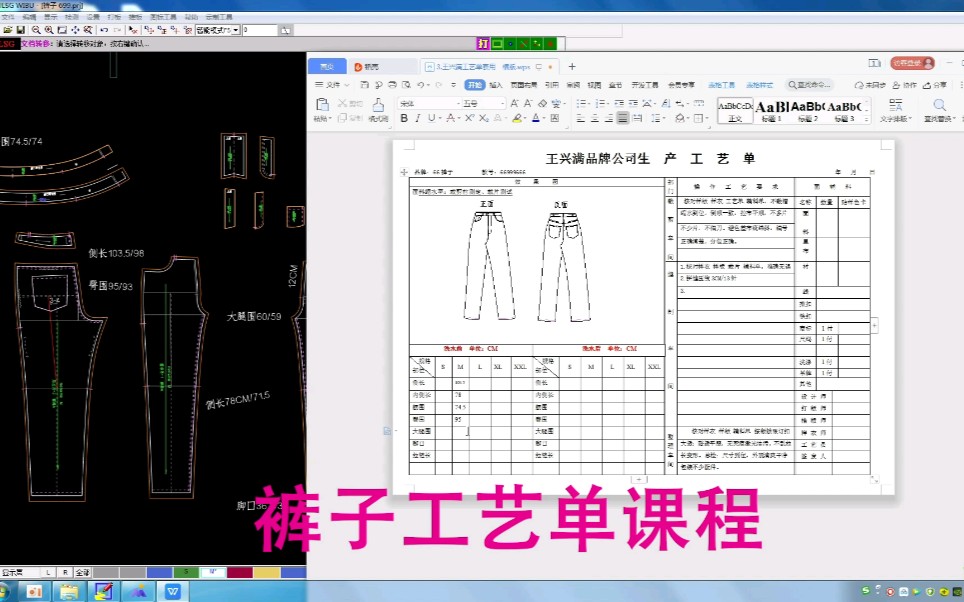Apply 标题 1 style

771,111
